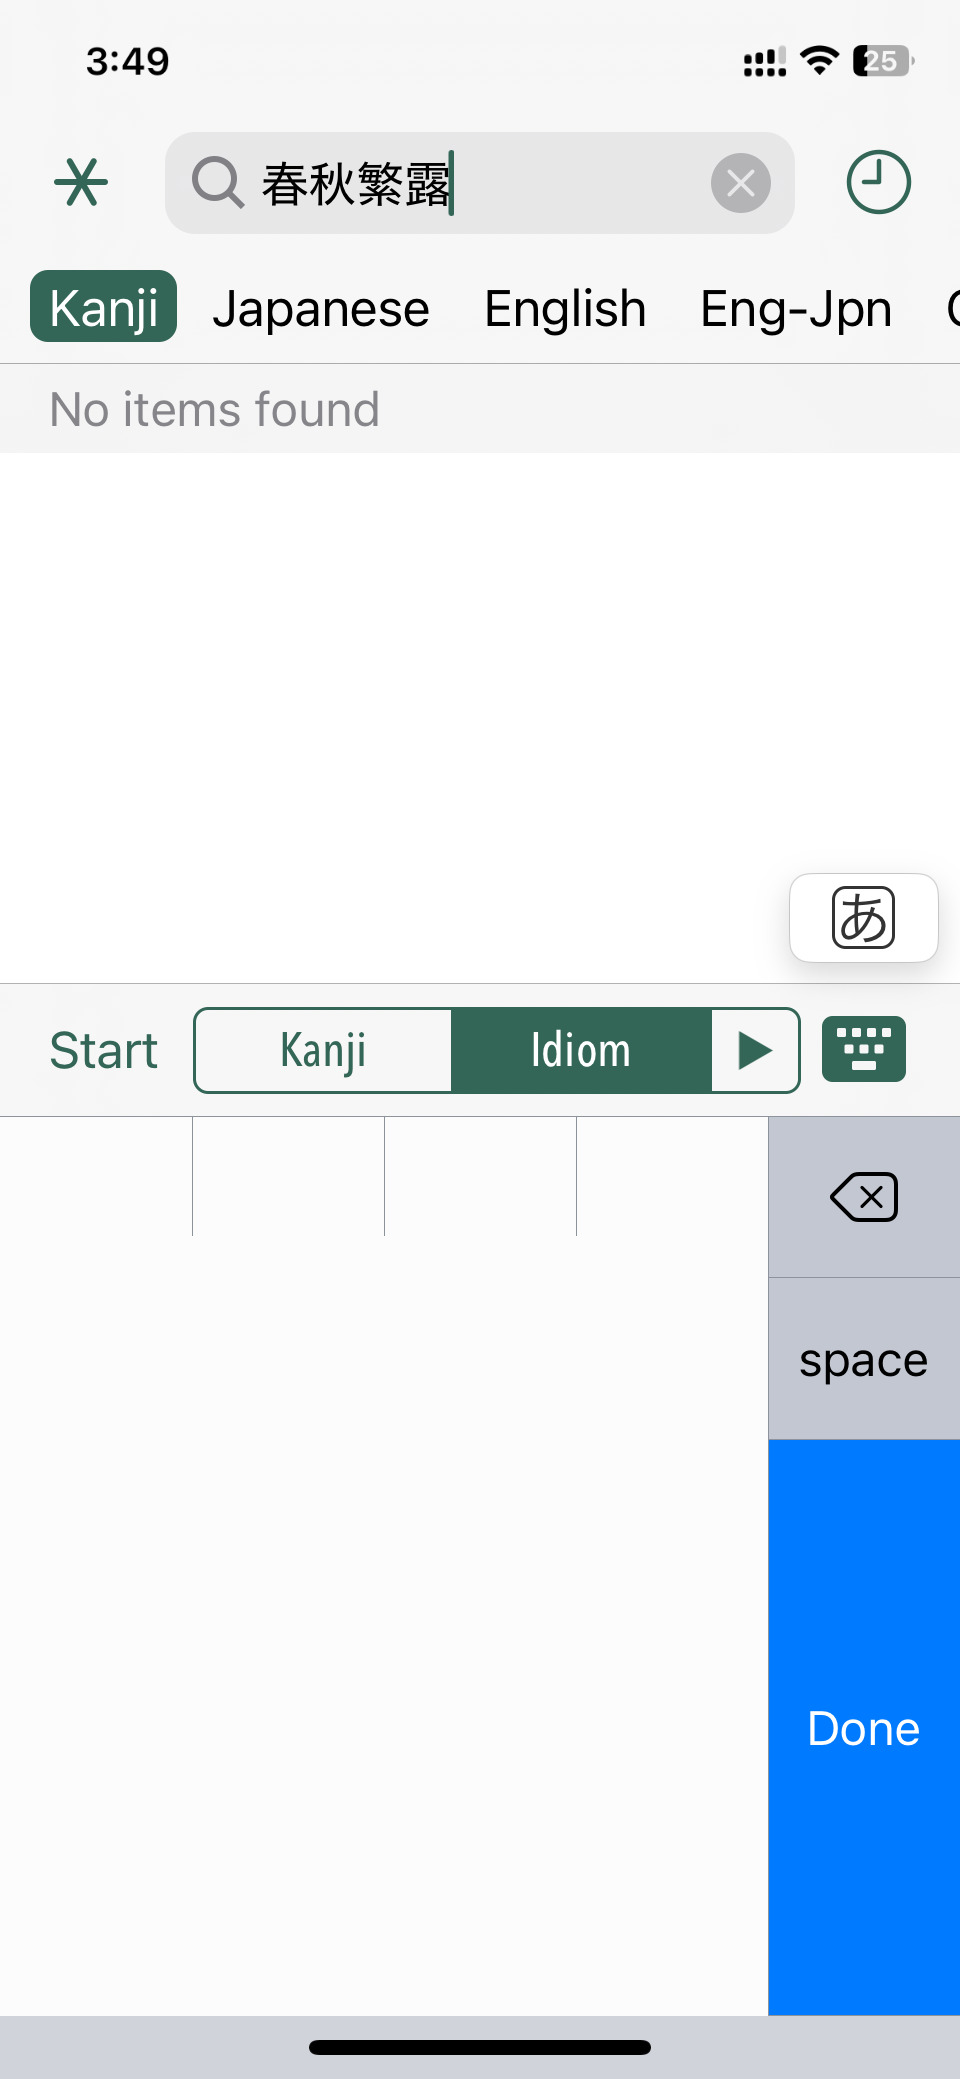Viewport: 960px width, 2079px height.
Task: Tap the blank handwriting drawing area
Action: [x=384, y=1625]
